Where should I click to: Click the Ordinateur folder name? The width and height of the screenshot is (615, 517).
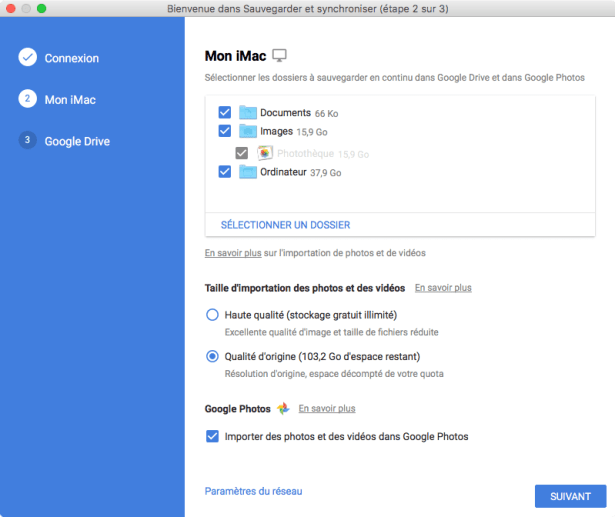(x=283, y=172)
